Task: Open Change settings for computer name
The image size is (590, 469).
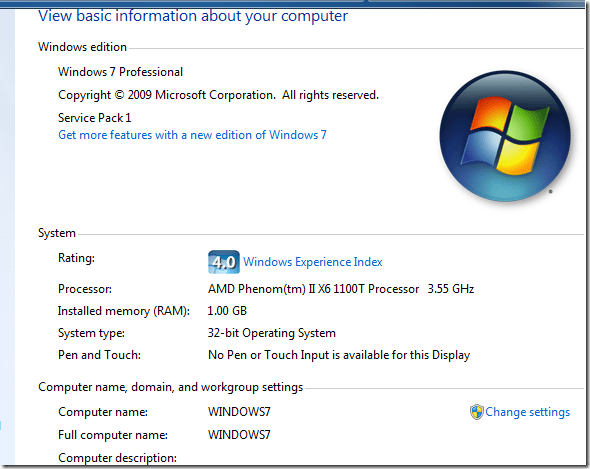Action: tap(528, 412)
